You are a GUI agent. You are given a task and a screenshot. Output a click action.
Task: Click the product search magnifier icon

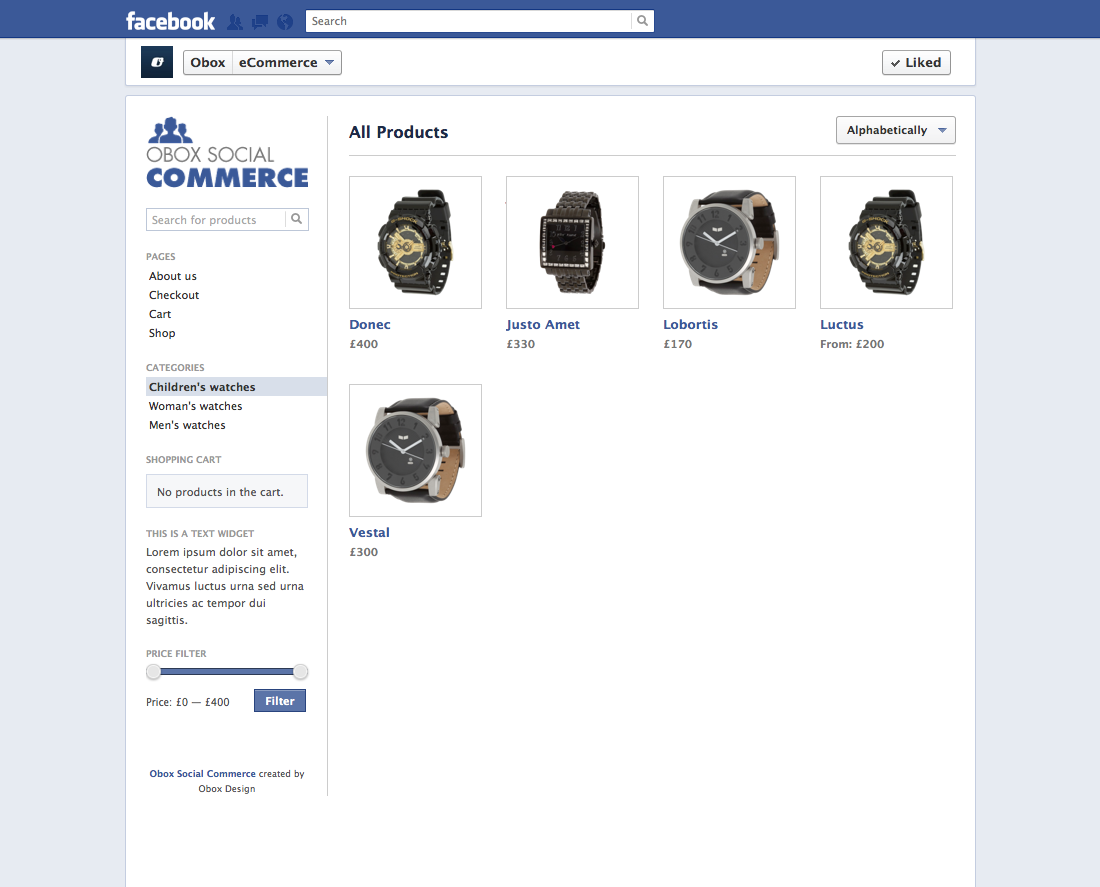[x=297, y=219]
